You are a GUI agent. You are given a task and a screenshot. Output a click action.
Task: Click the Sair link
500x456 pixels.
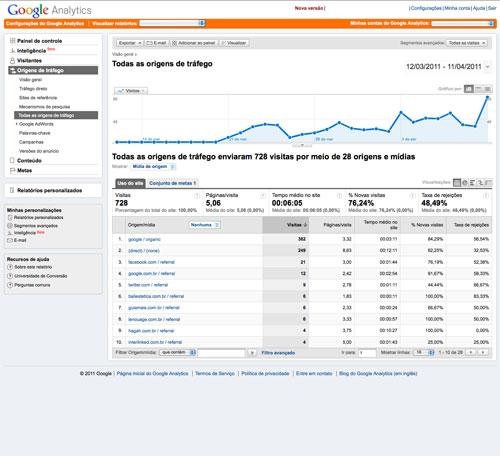pos(492,8)
